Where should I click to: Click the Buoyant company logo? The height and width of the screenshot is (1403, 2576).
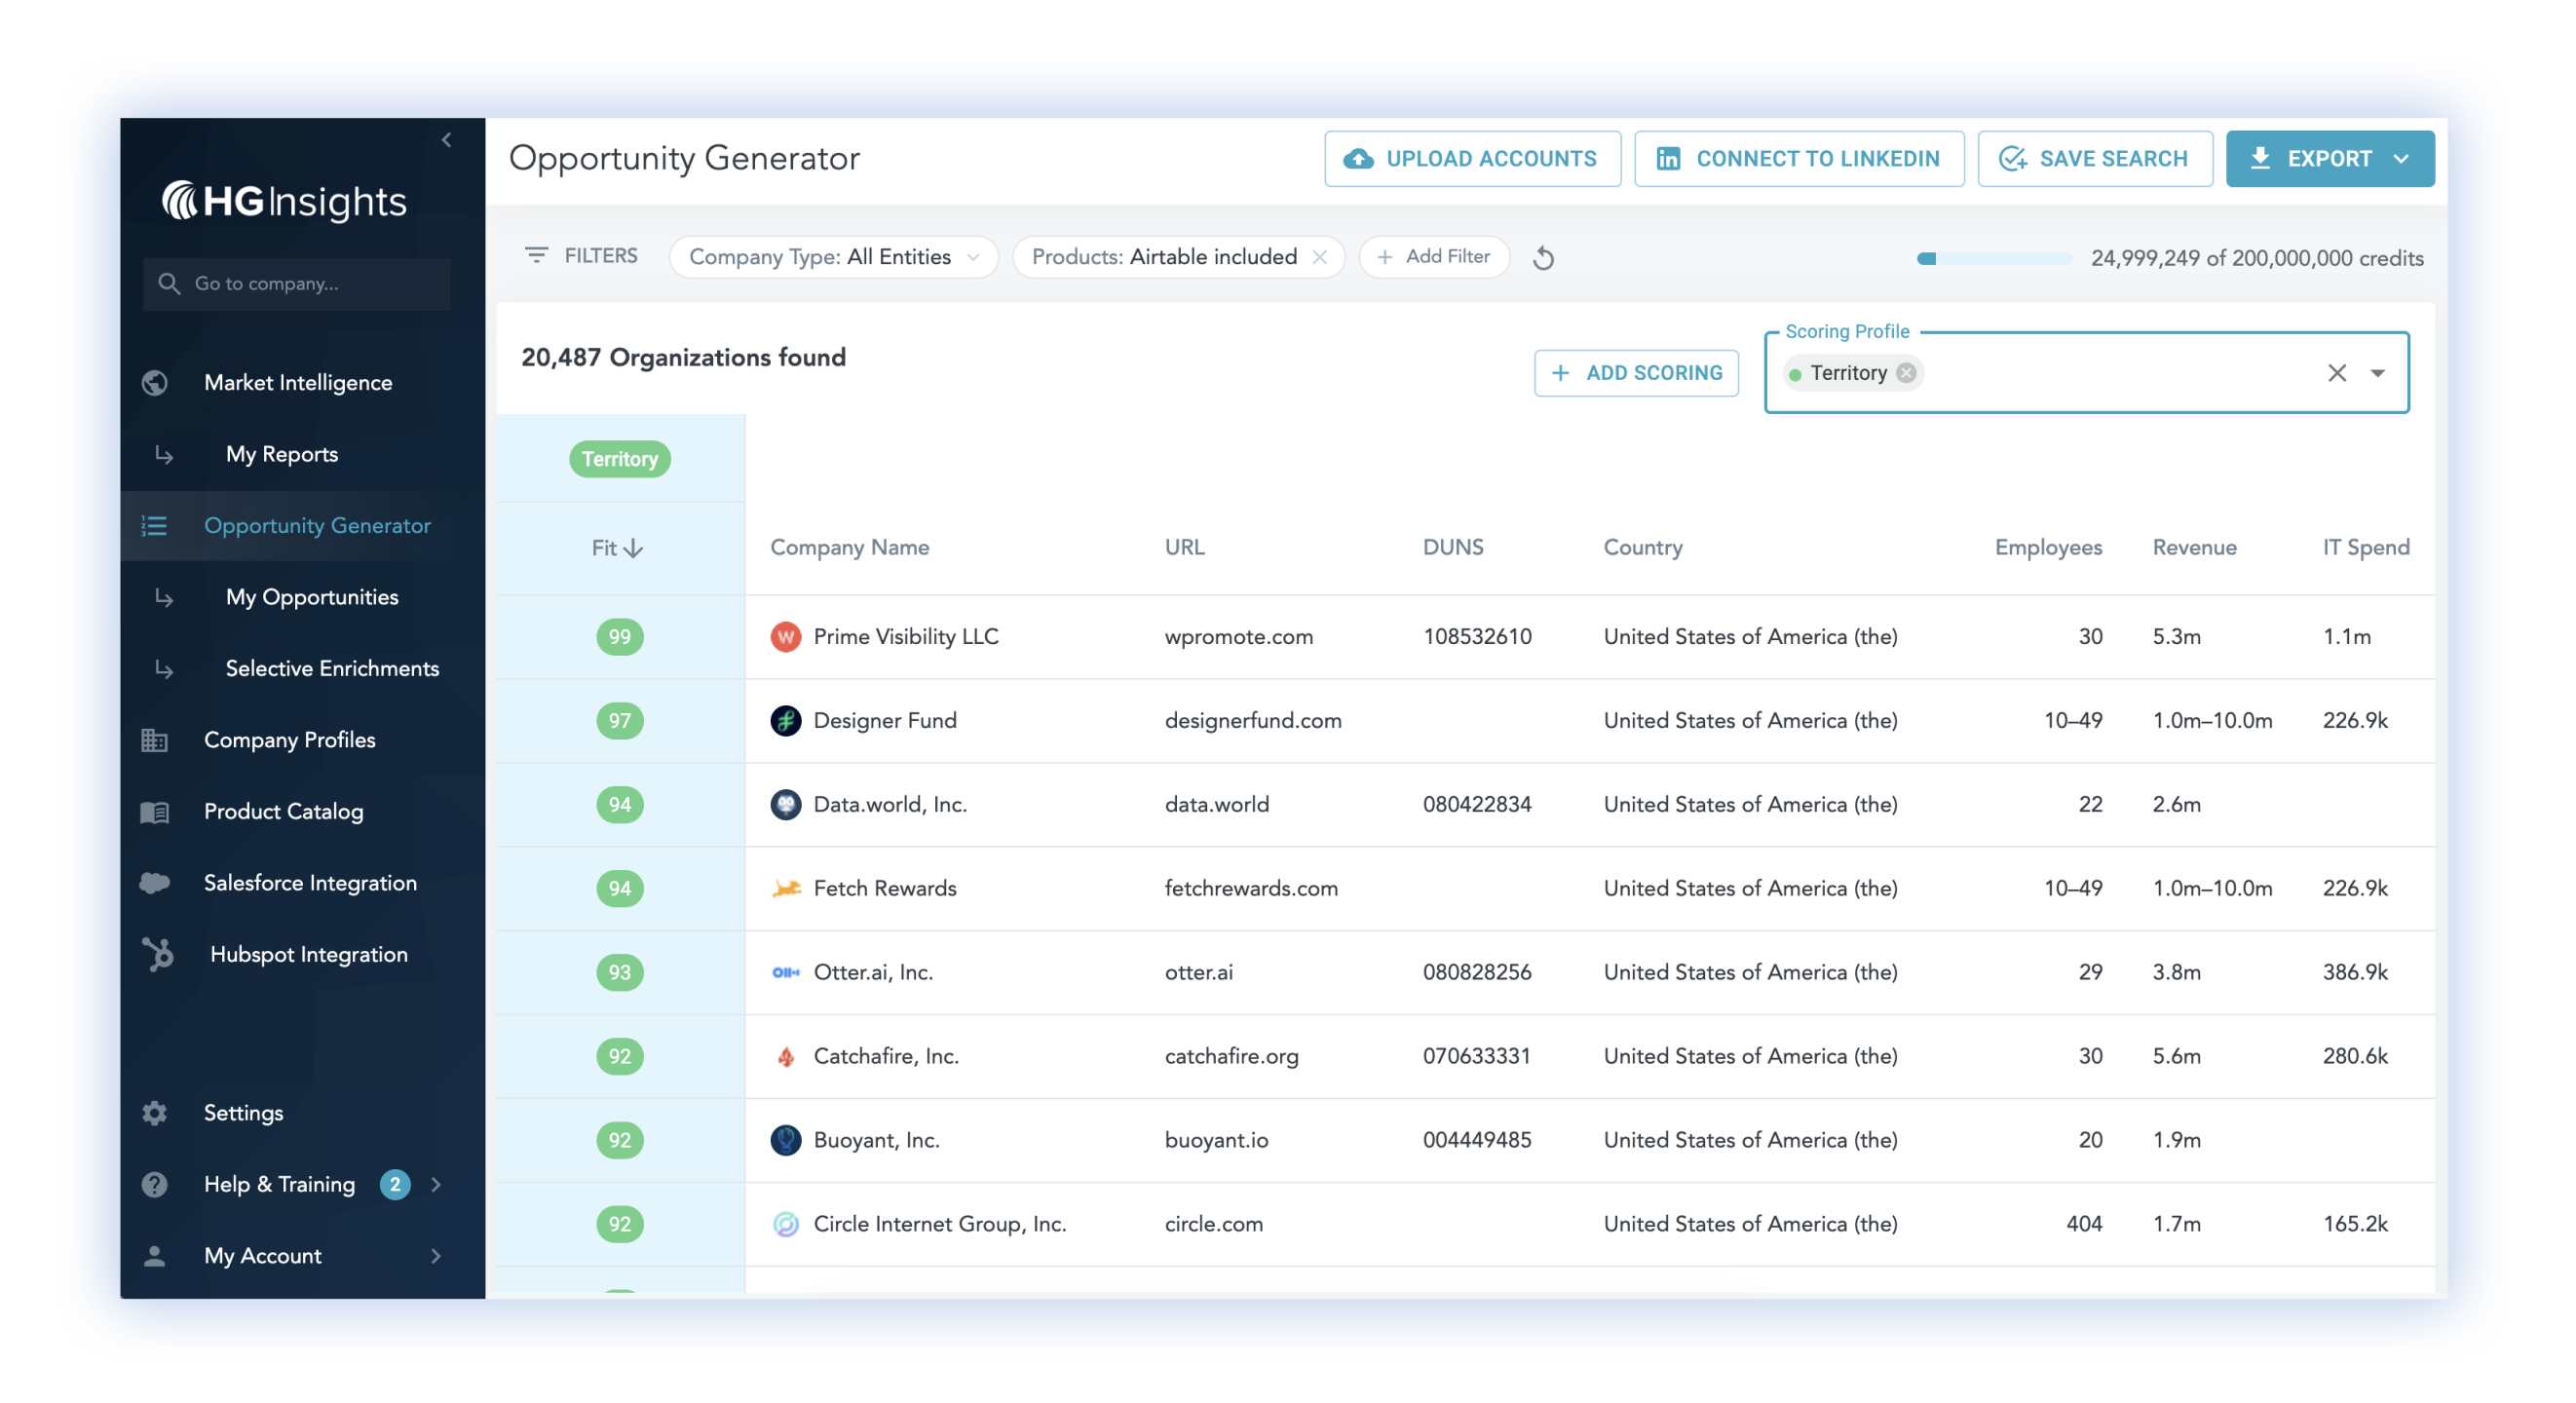point(786,1141)
